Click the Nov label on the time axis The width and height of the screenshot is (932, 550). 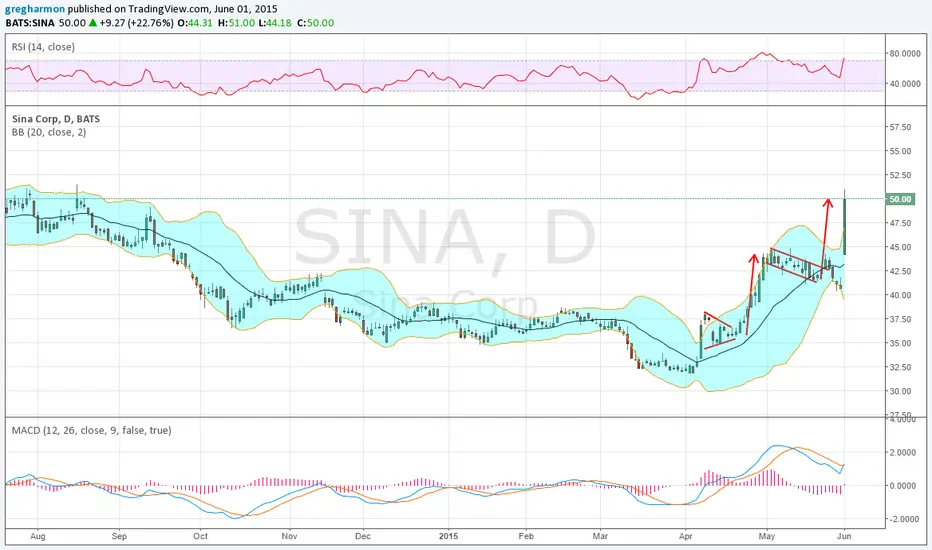click(289, 536)
